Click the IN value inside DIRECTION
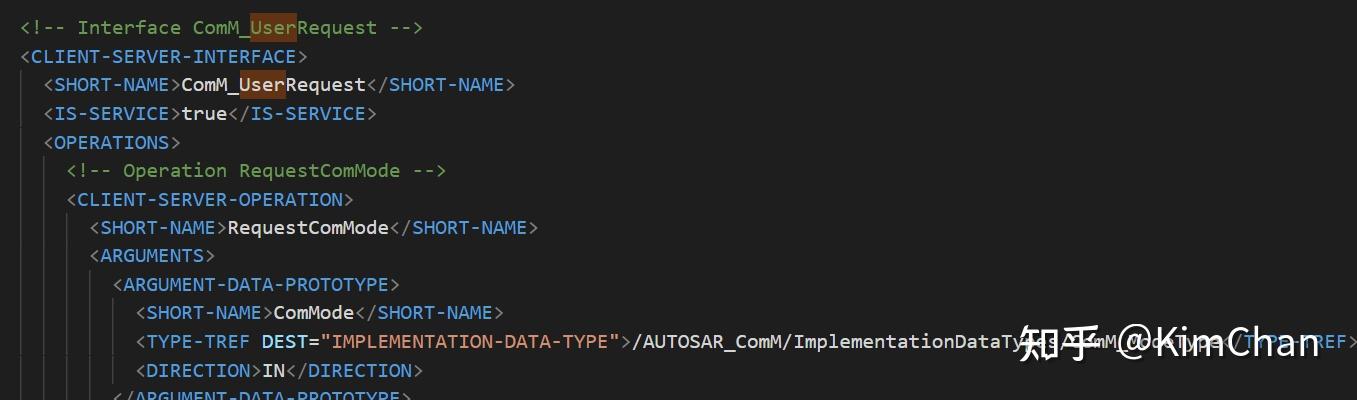The image size is (1357, 400). click(x=273, y=371)
